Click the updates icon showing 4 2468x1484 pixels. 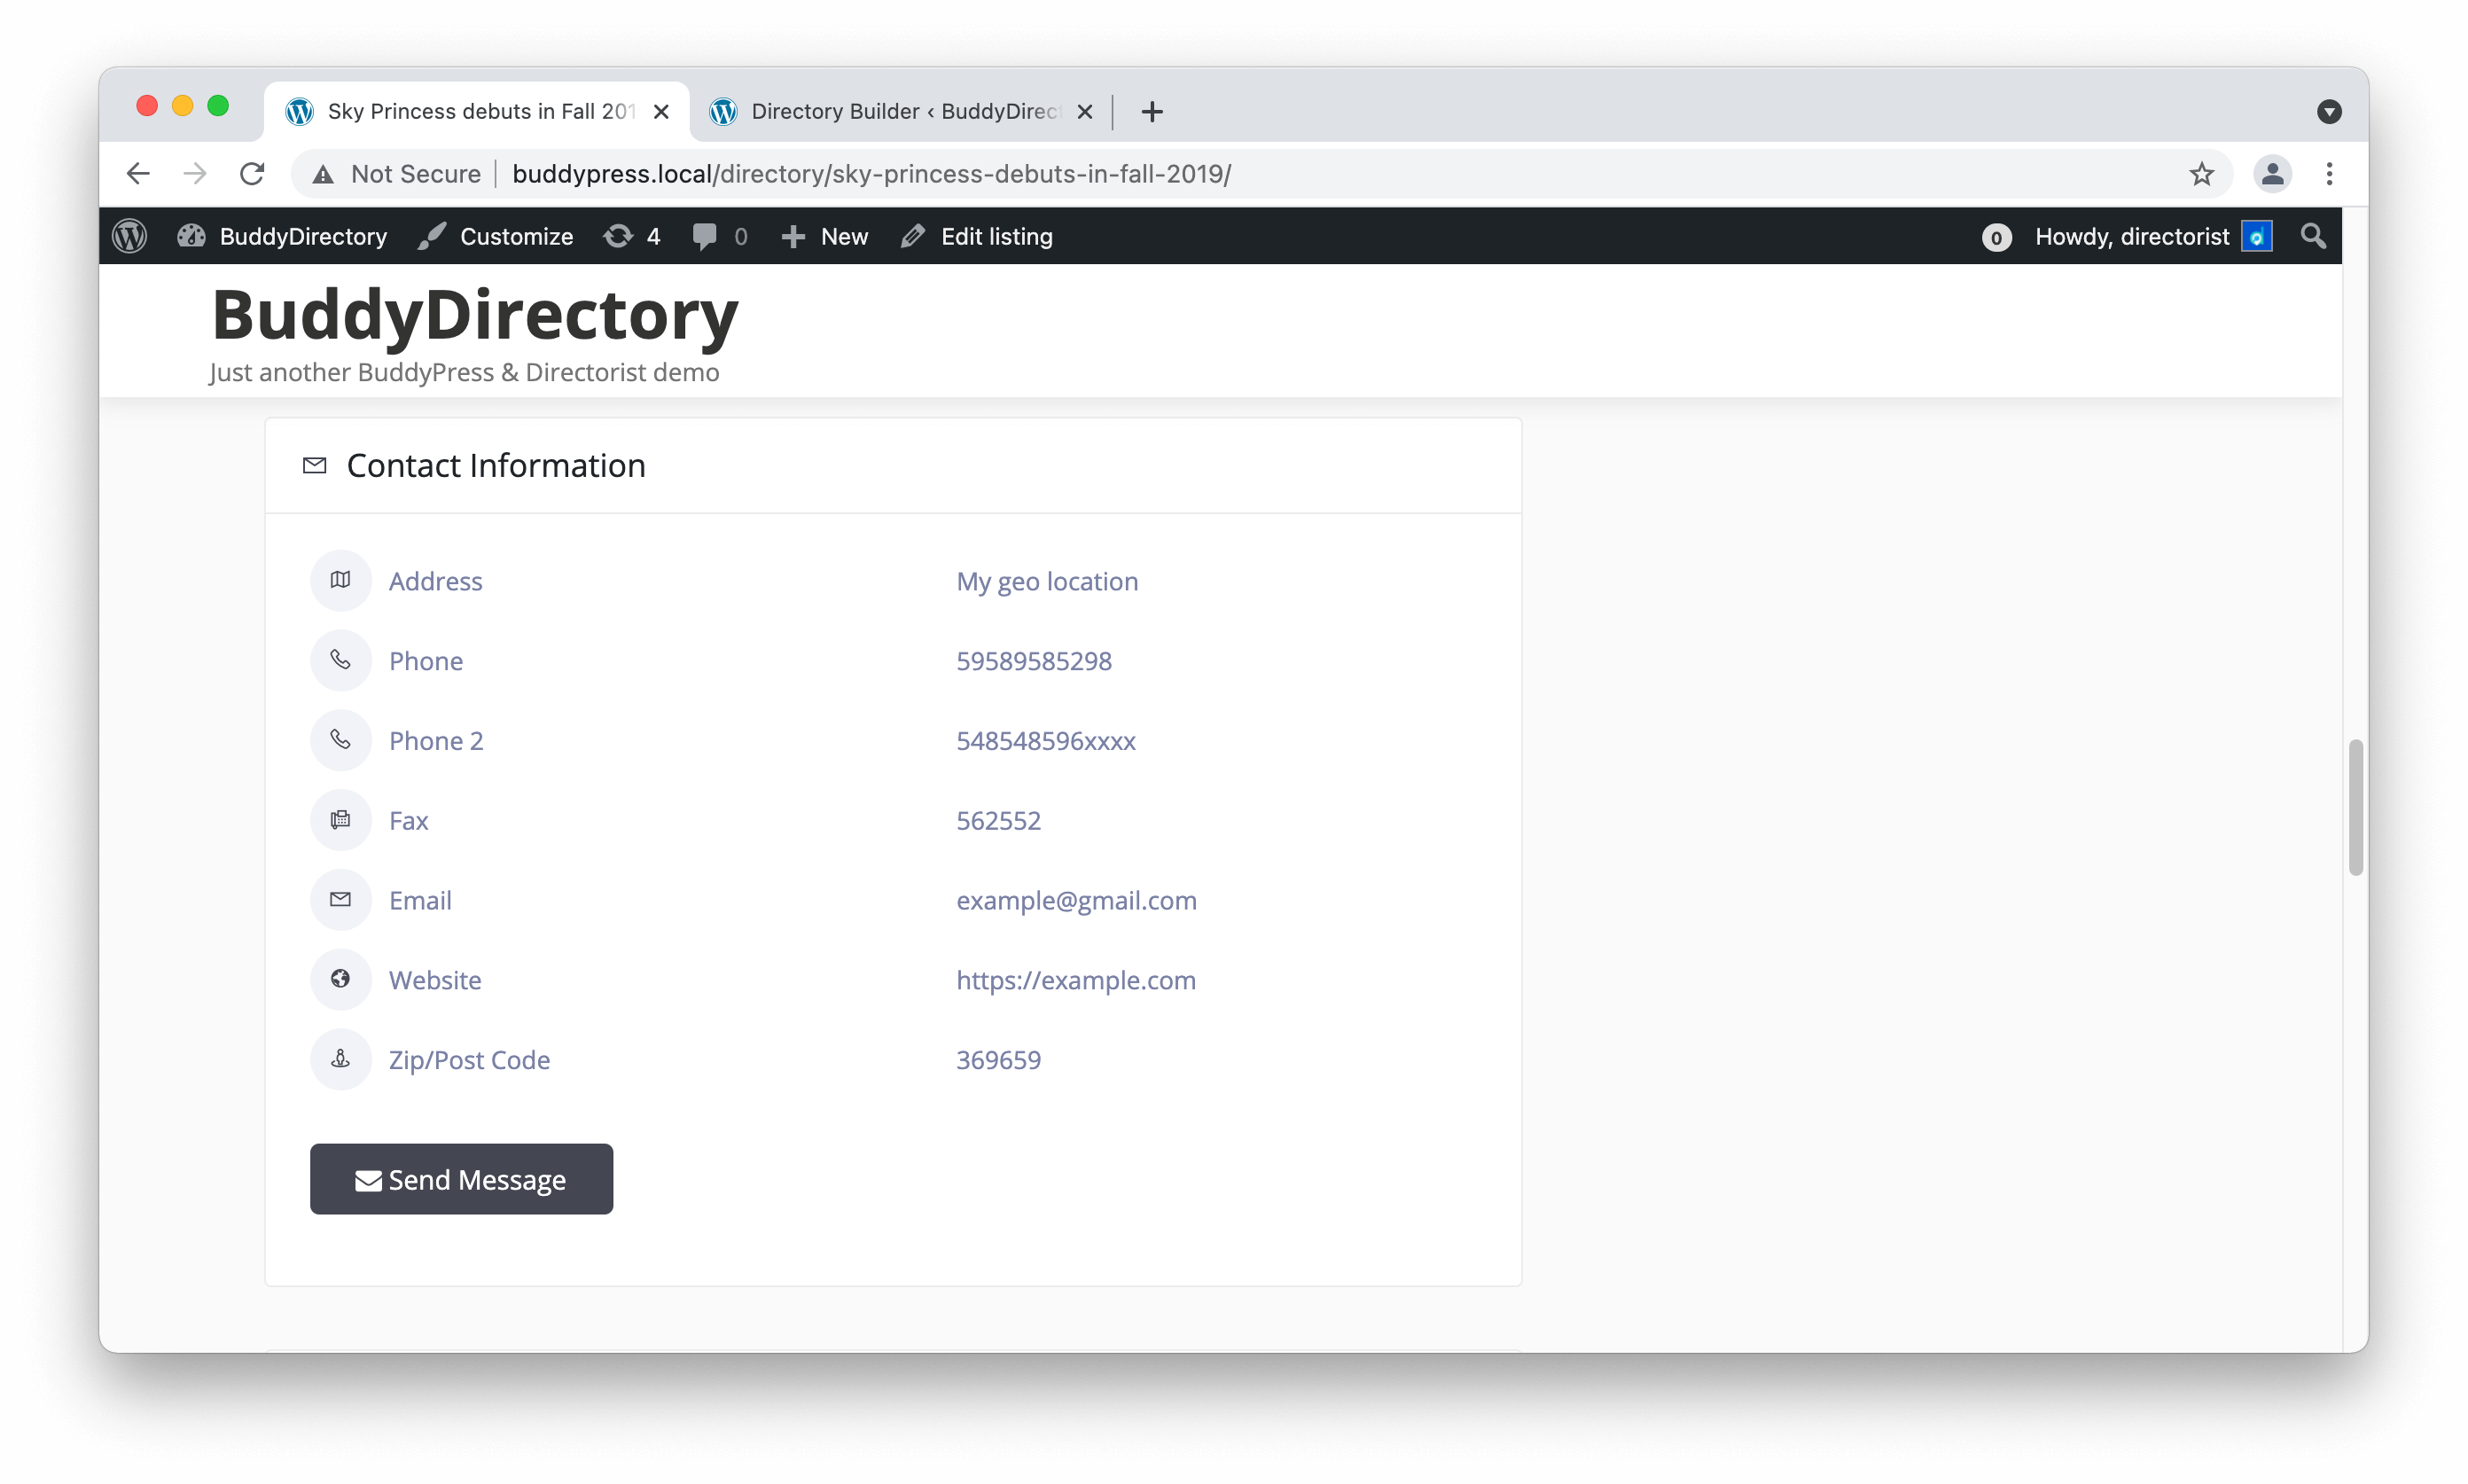pyautogui.click(x=616, y=236)
